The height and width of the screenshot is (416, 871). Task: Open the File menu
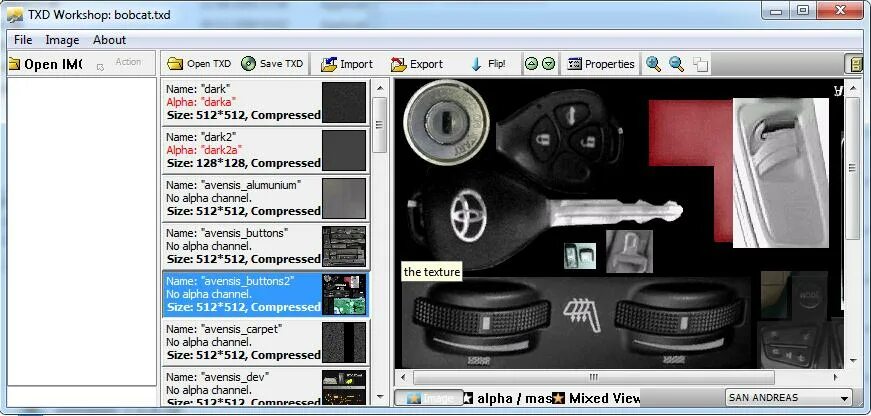coord(23,40)
